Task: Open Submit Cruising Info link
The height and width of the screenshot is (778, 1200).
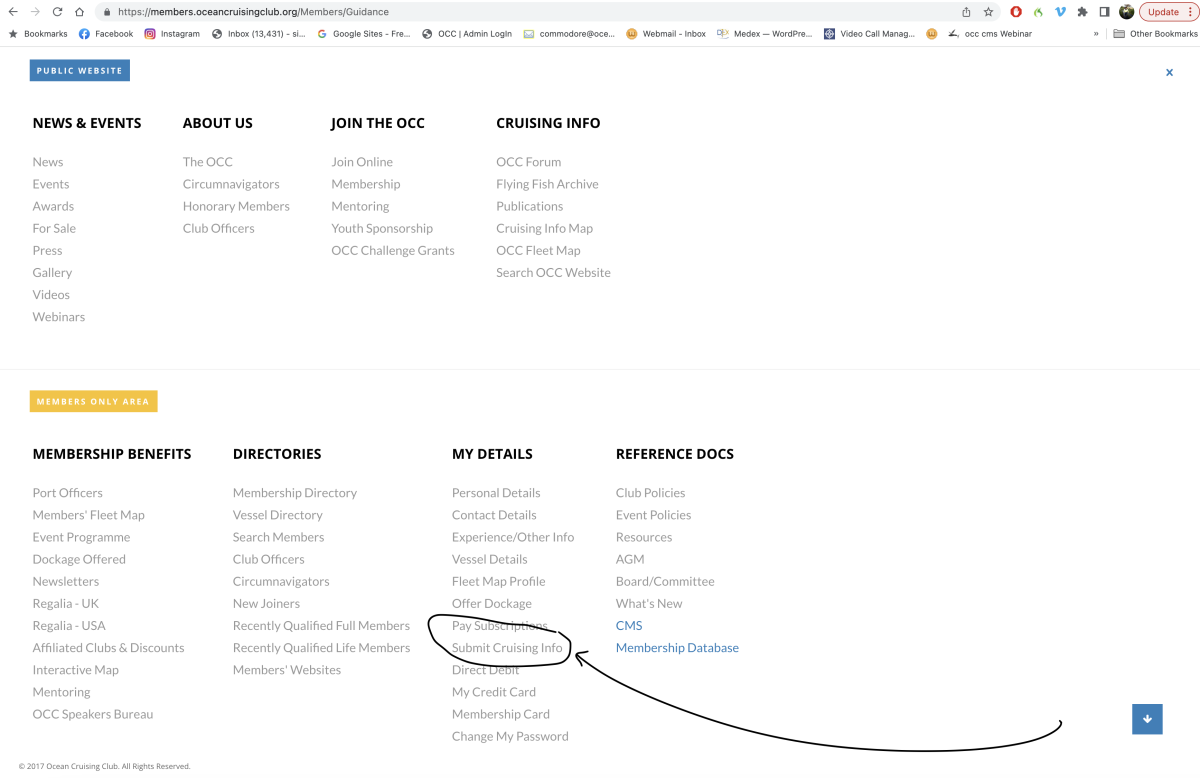Action: point(507,647)
